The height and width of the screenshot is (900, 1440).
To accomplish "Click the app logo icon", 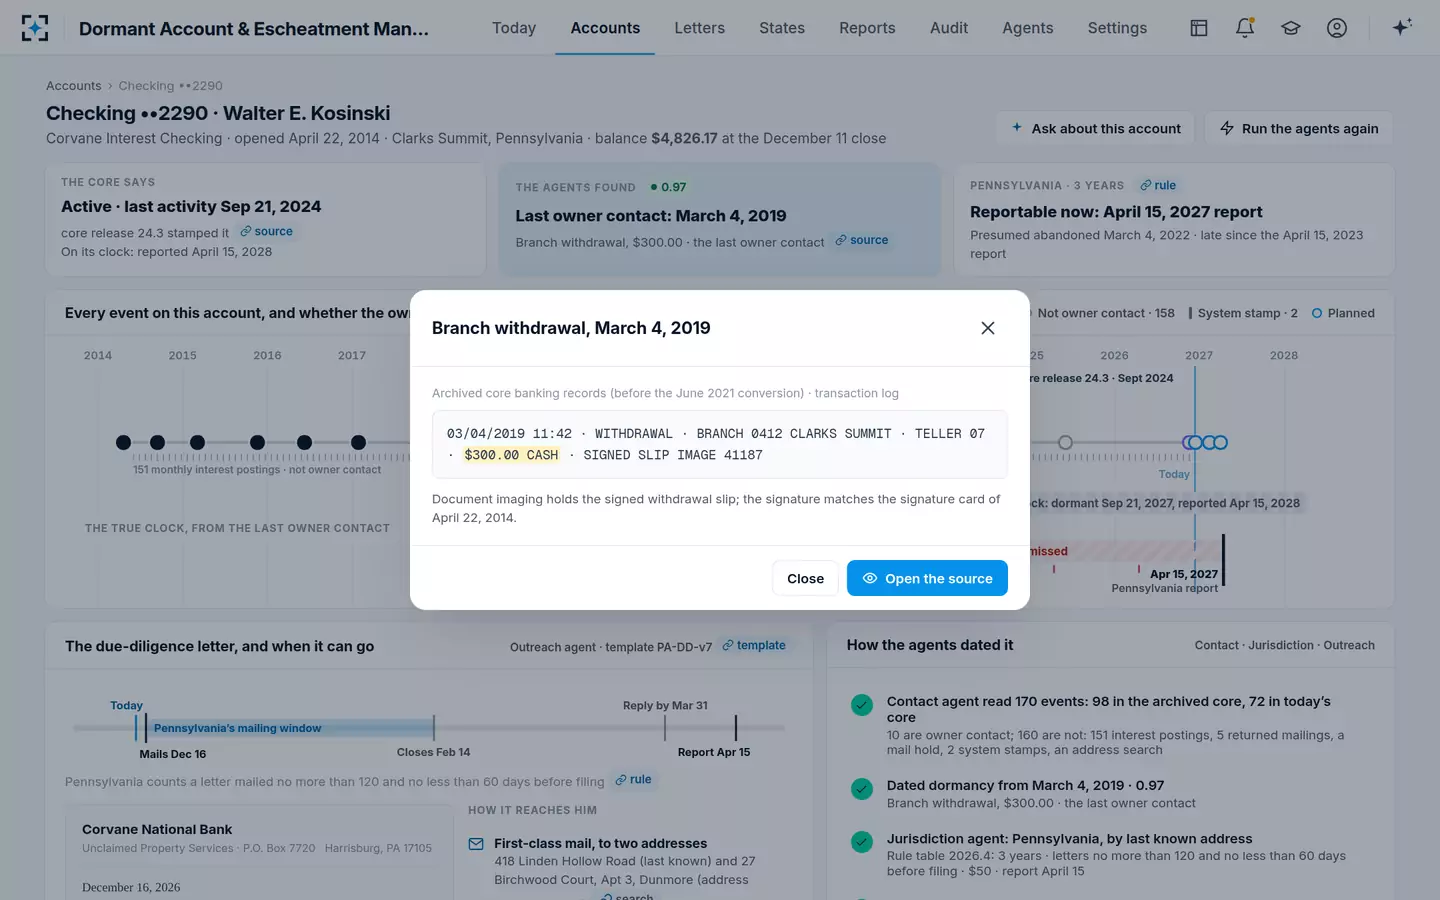I will coord(35,28).
